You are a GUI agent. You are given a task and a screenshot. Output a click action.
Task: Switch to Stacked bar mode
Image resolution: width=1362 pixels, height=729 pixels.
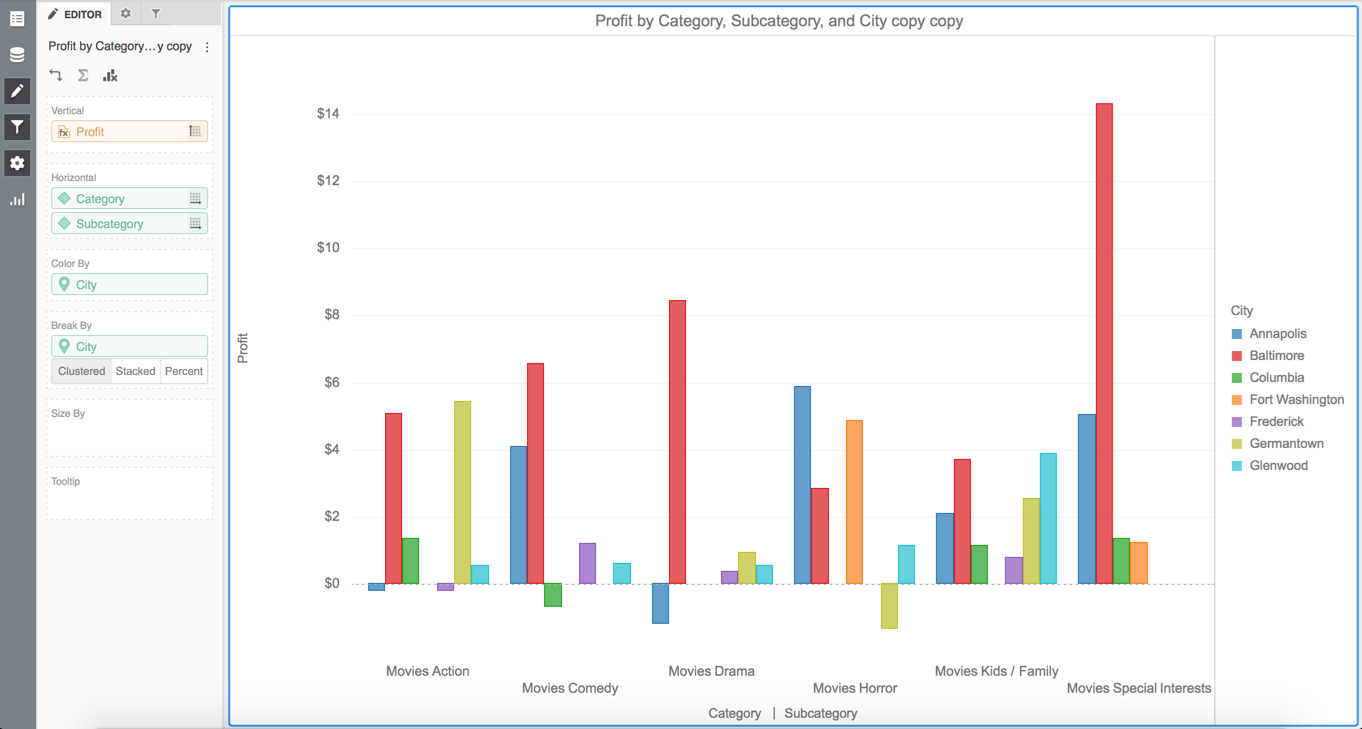point(135,371)
